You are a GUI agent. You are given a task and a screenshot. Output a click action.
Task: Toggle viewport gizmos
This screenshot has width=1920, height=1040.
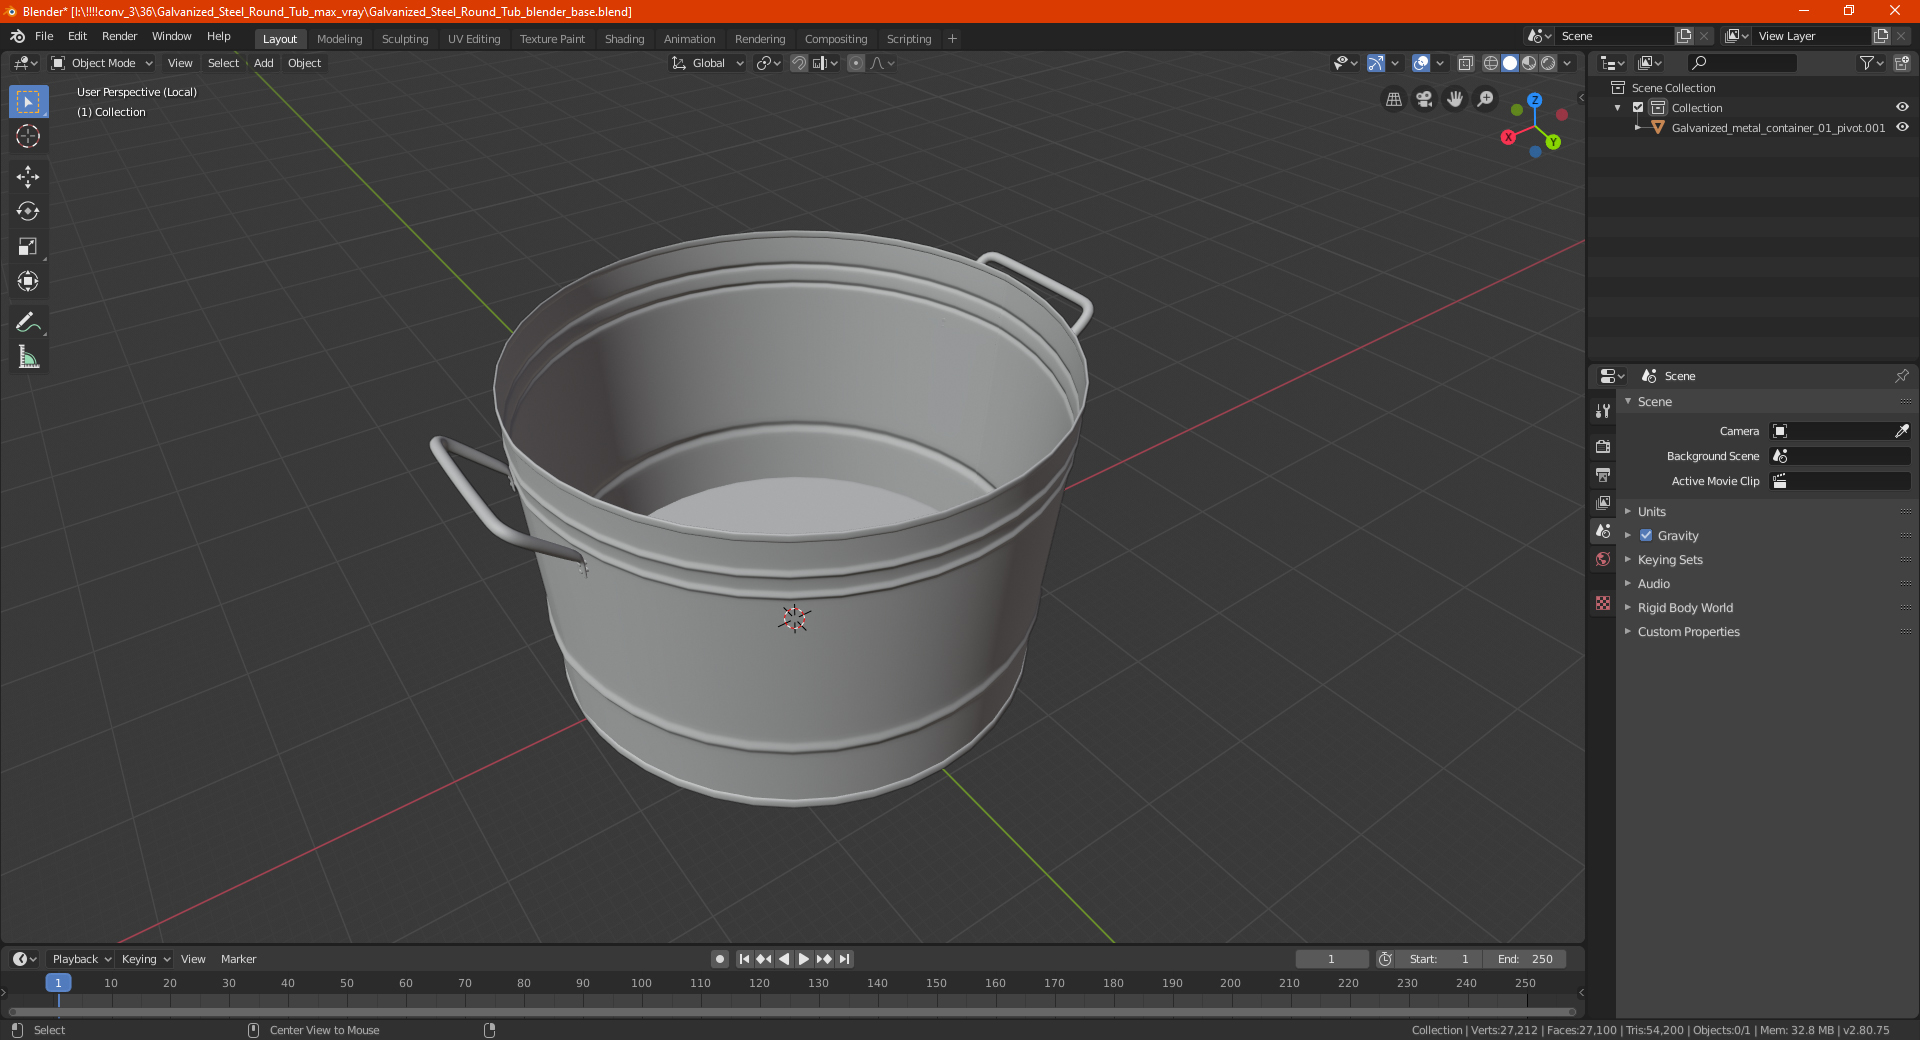click(1376, 63)
